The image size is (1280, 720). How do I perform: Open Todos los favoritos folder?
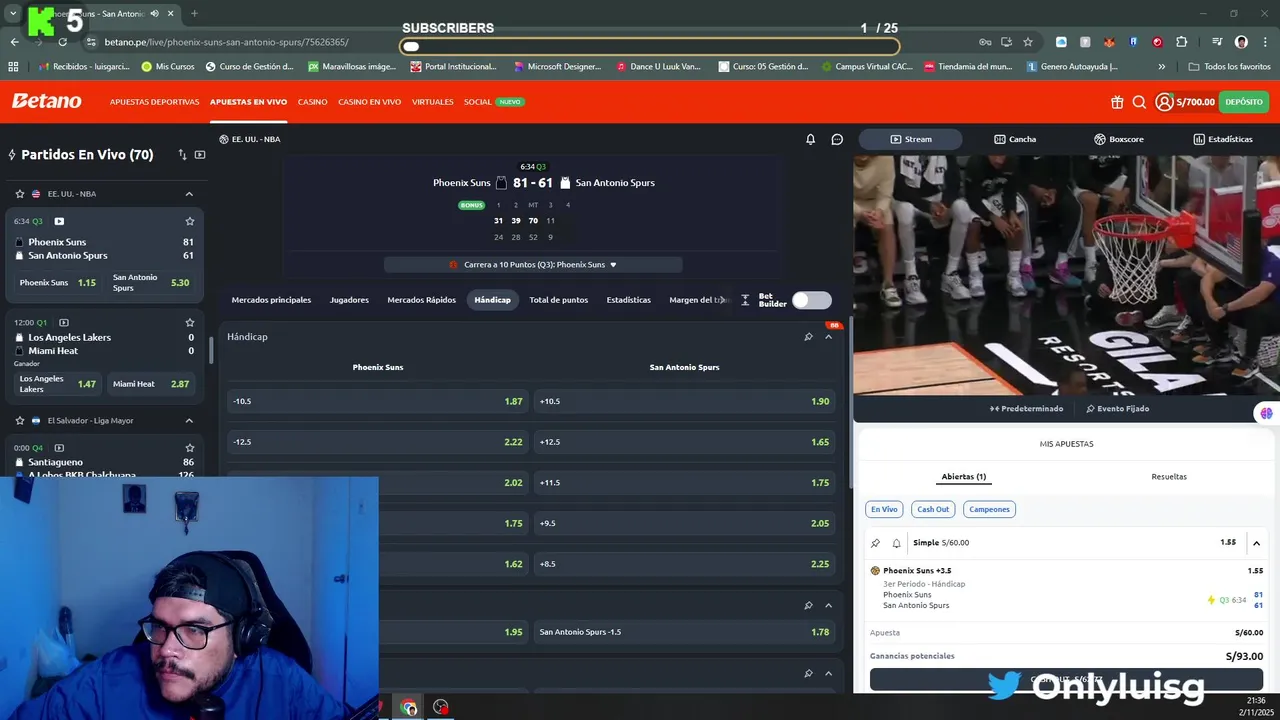(1229, 66)
